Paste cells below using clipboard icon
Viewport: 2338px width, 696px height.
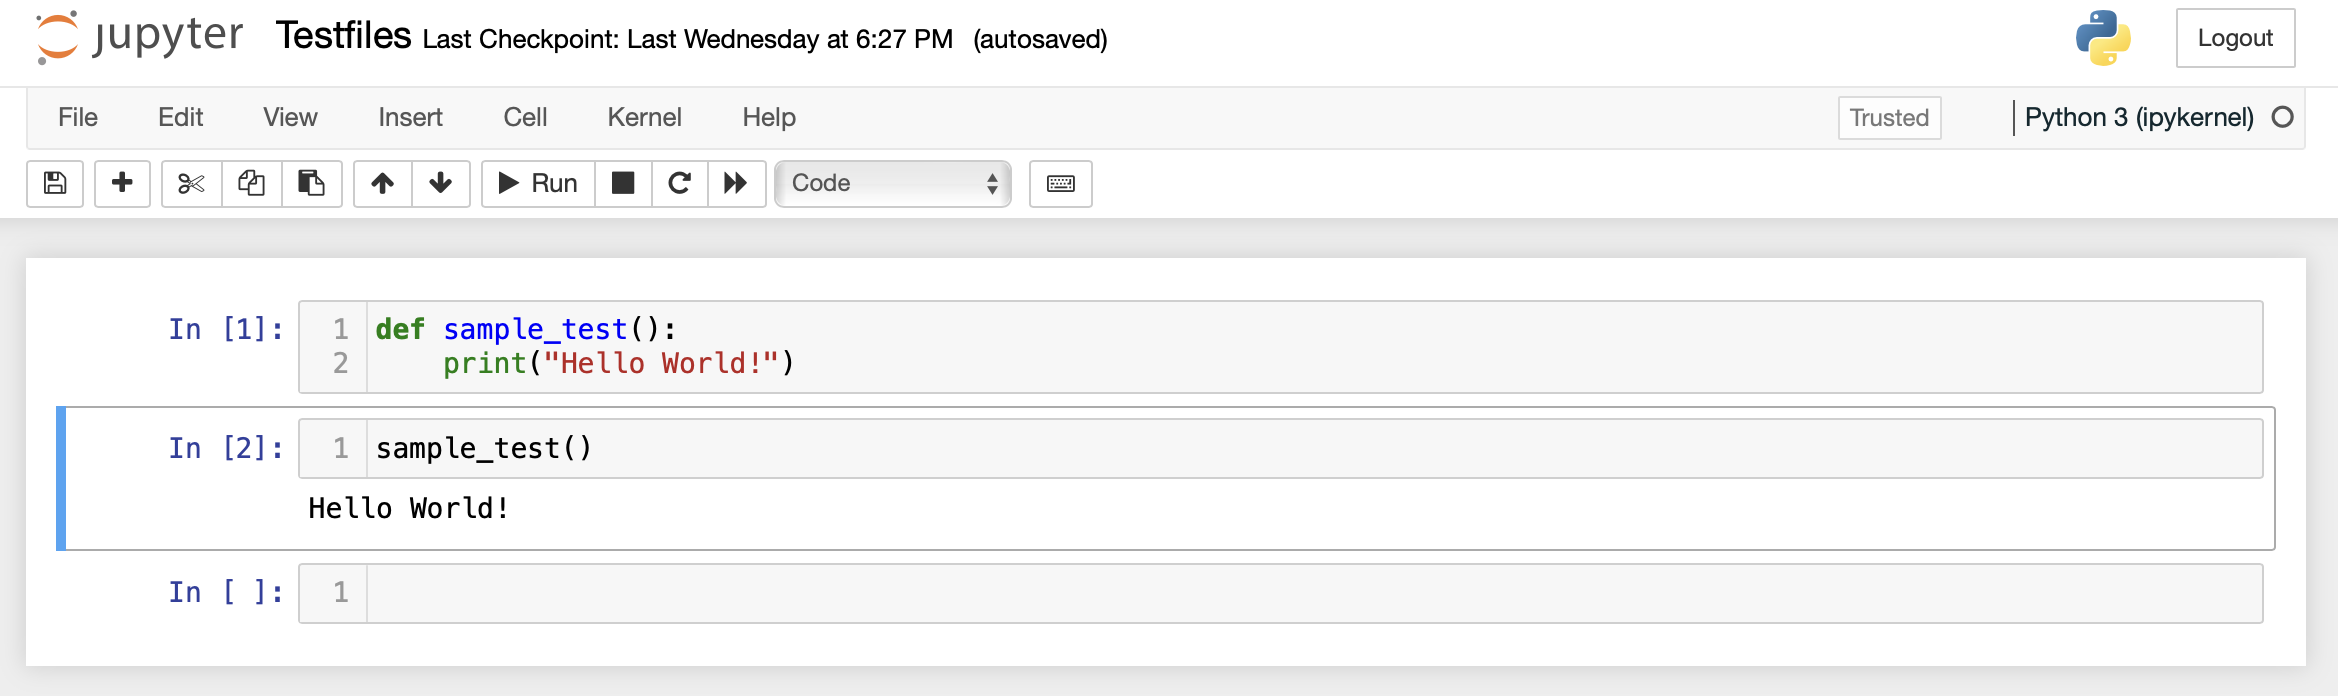coord(312,183)
